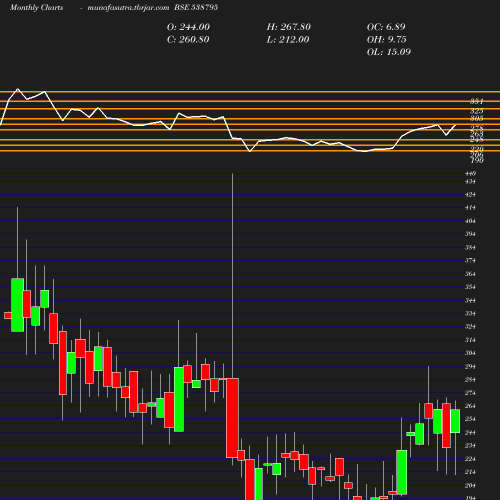Click the '449' price axis label

(470, 173)
